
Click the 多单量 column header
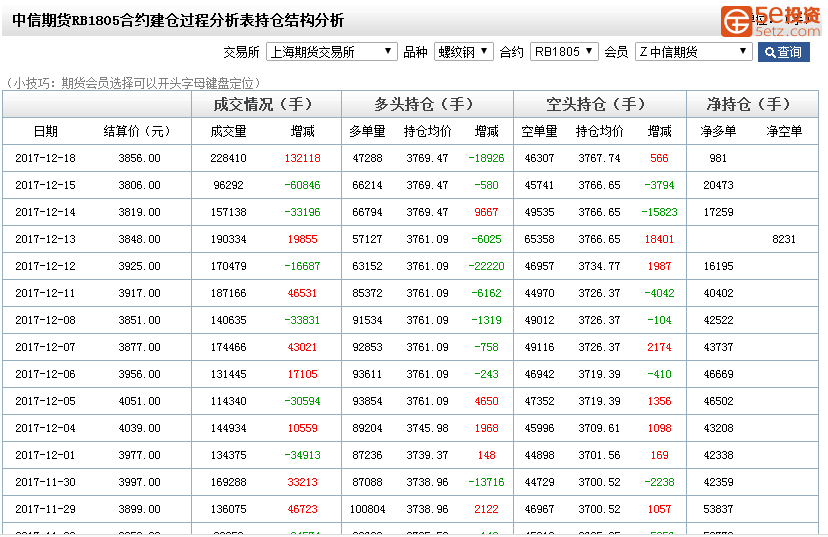point(367,131)
